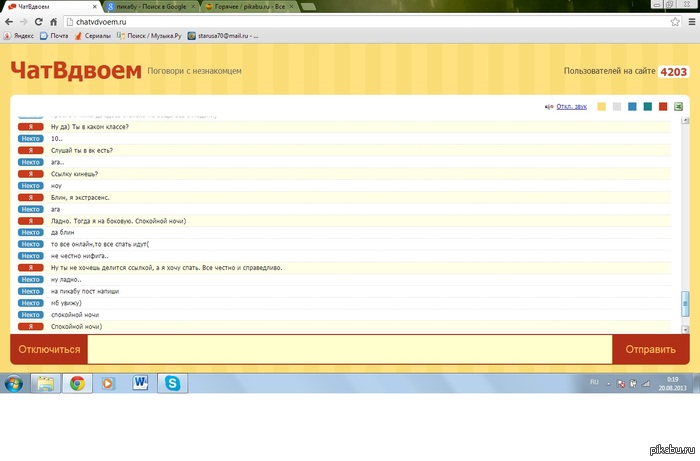This screenshot has width=700, height=461.
Task: Click the network signal tray icon
Action: point(646,383)
